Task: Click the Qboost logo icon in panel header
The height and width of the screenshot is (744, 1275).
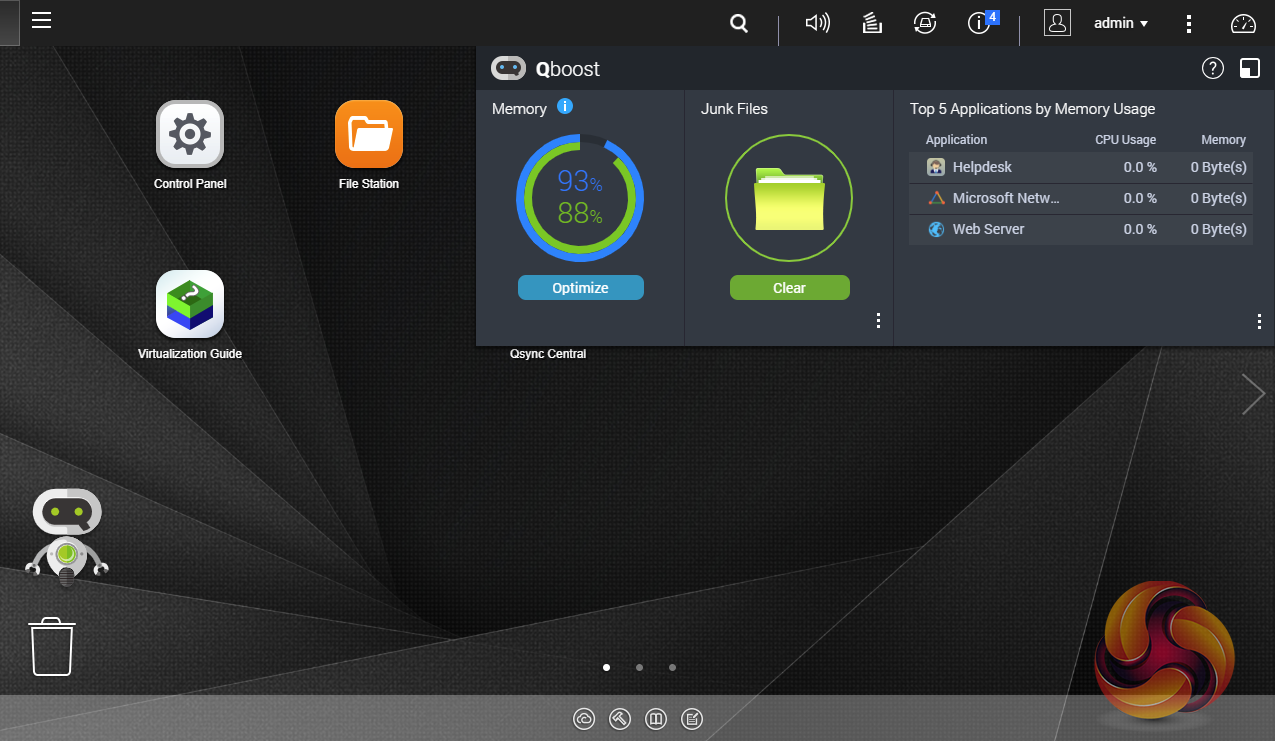Action: (508, 69)
